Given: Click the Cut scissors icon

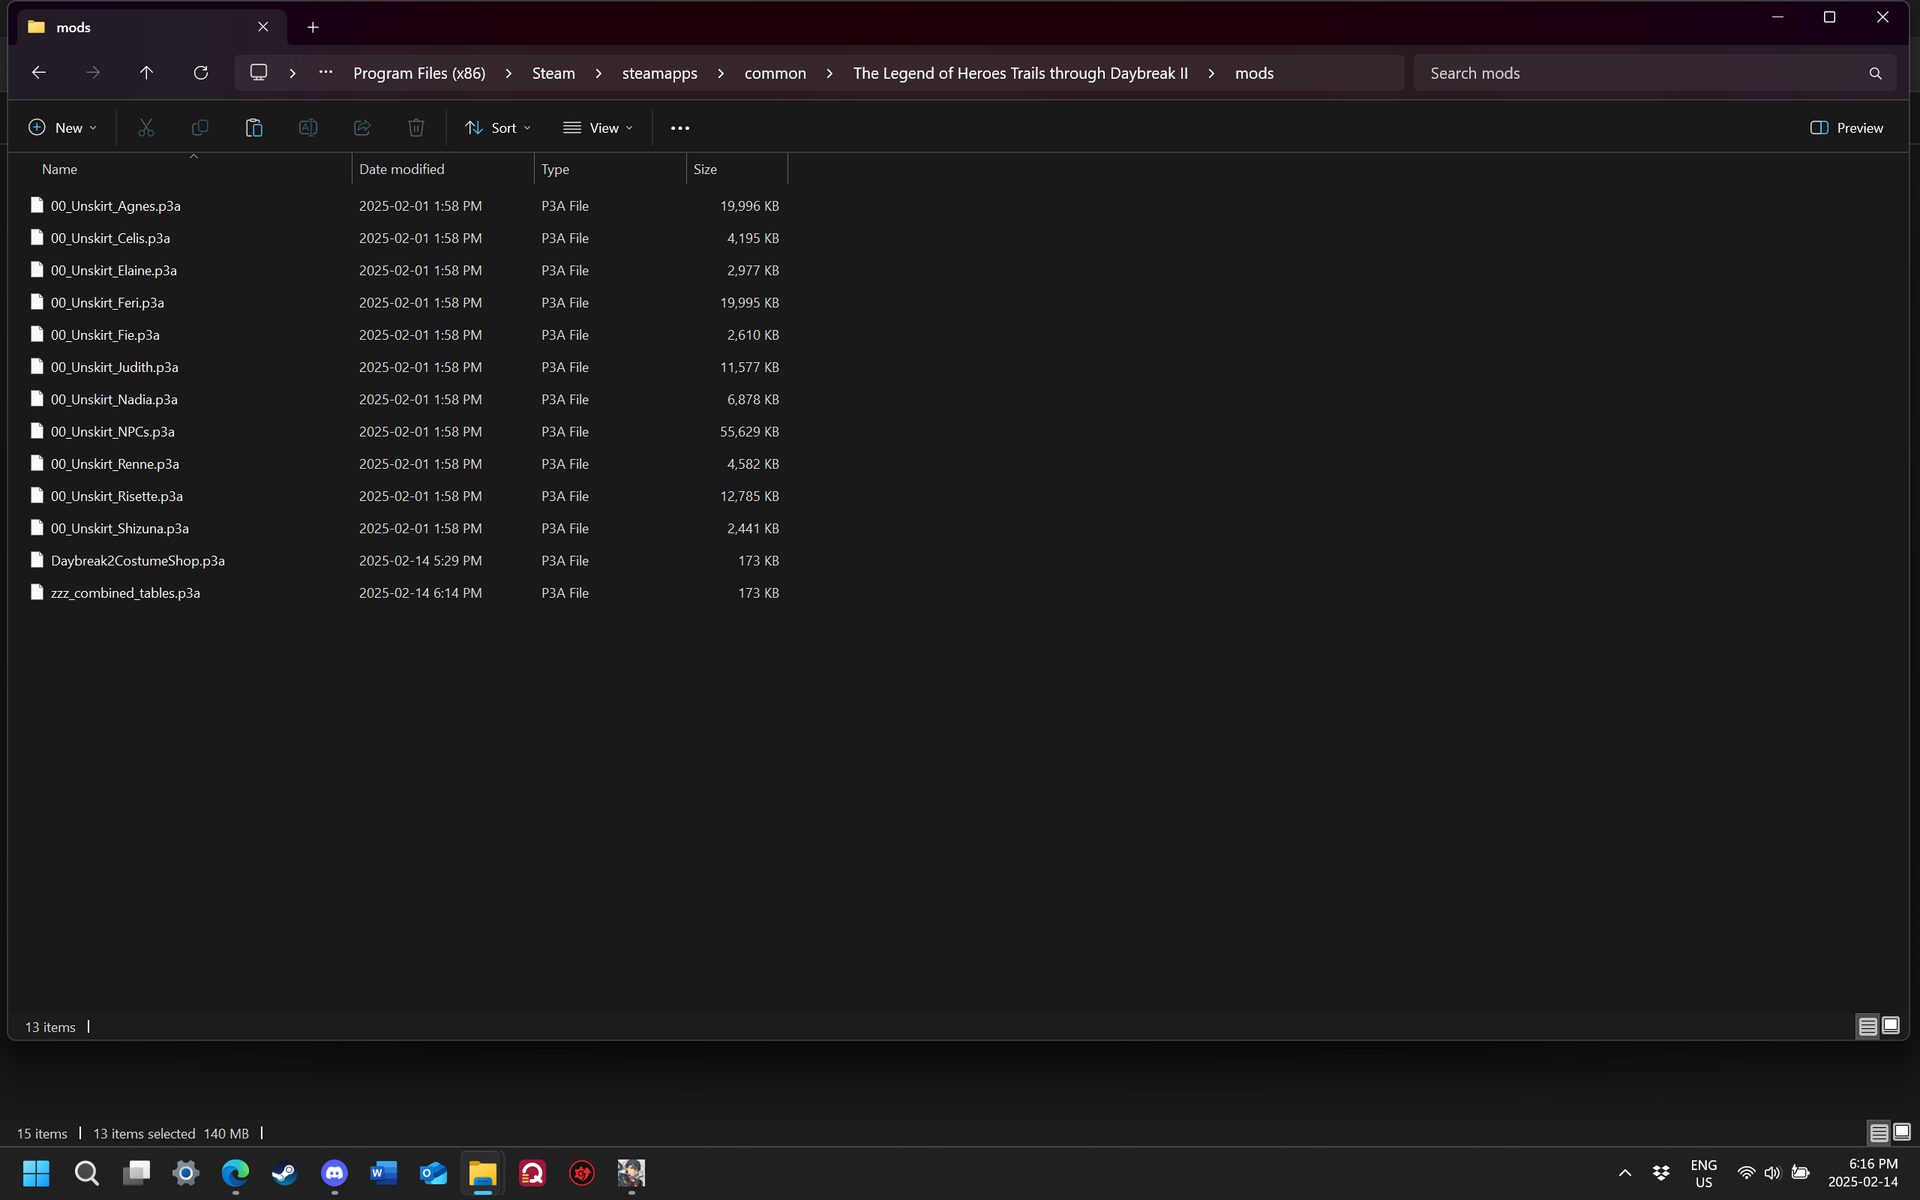Looking at the screenshot, I should point(146,128).
